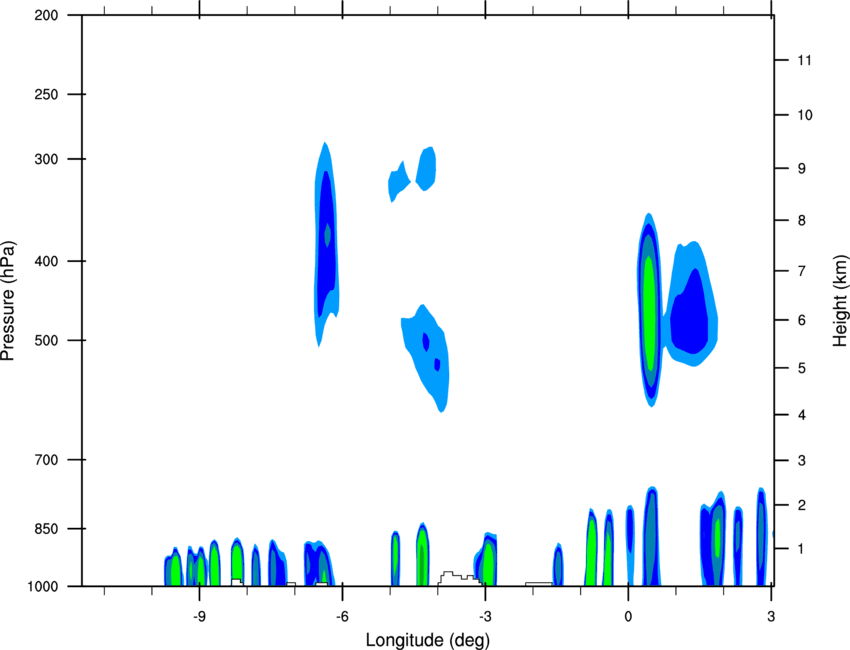Click the -3 longitude tick label
Image resolution: width=850 pixels, height=650 pixels.
[x=485, y=617]
